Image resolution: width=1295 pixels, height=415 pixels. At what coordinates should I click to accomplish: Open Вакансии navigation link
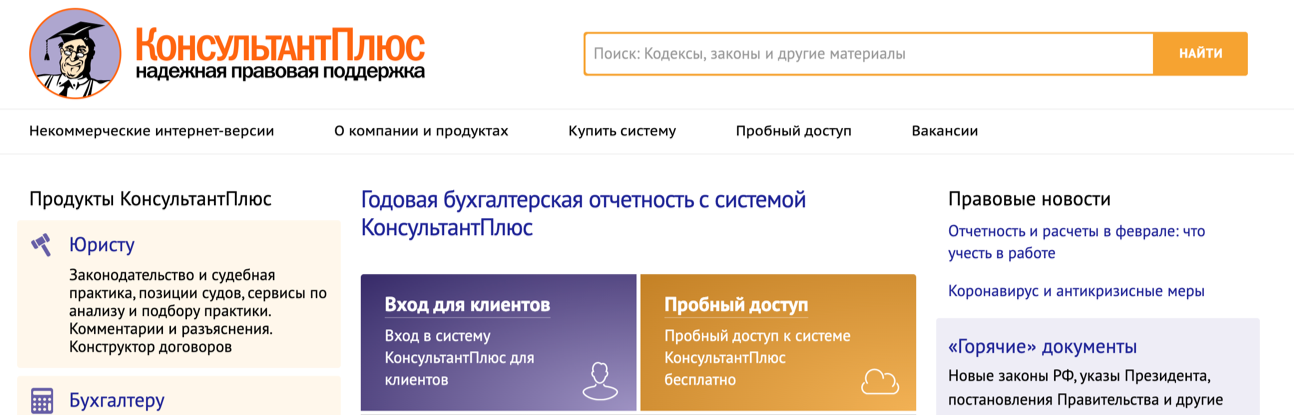[x=944, y=131]
